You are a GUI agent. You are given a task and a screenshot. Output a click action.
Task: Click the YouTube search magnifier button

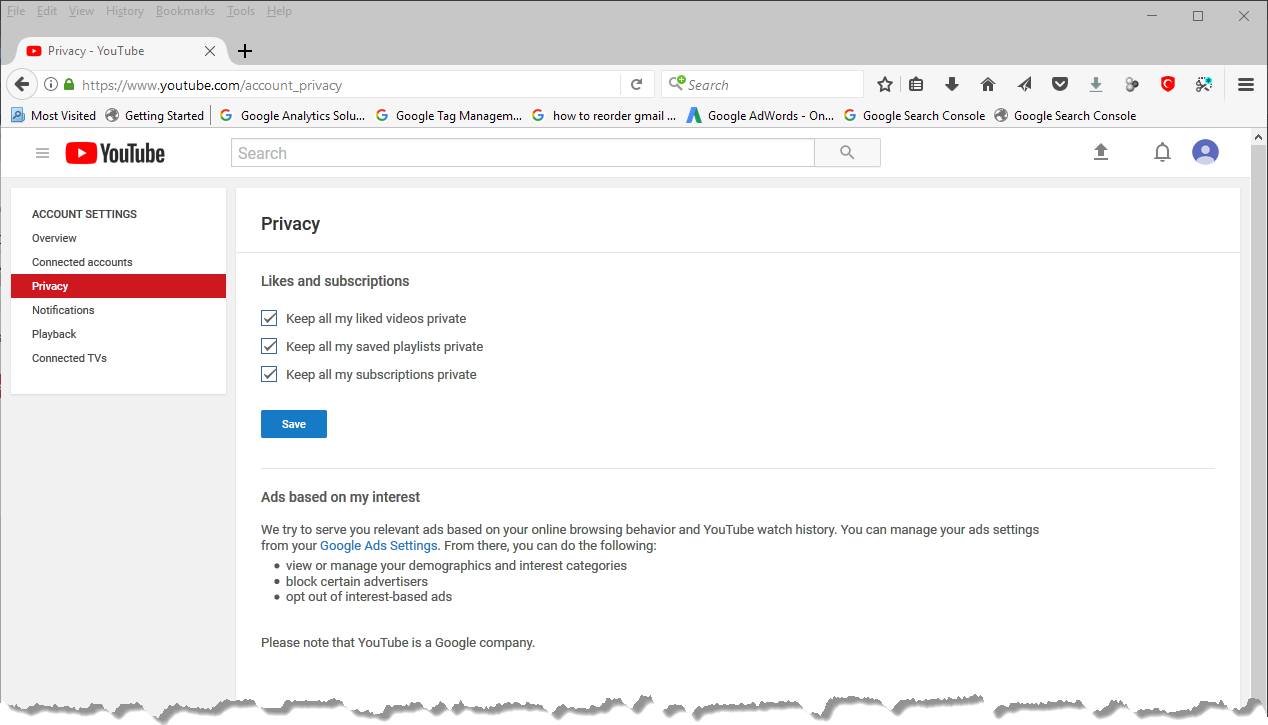click(847, 153)
